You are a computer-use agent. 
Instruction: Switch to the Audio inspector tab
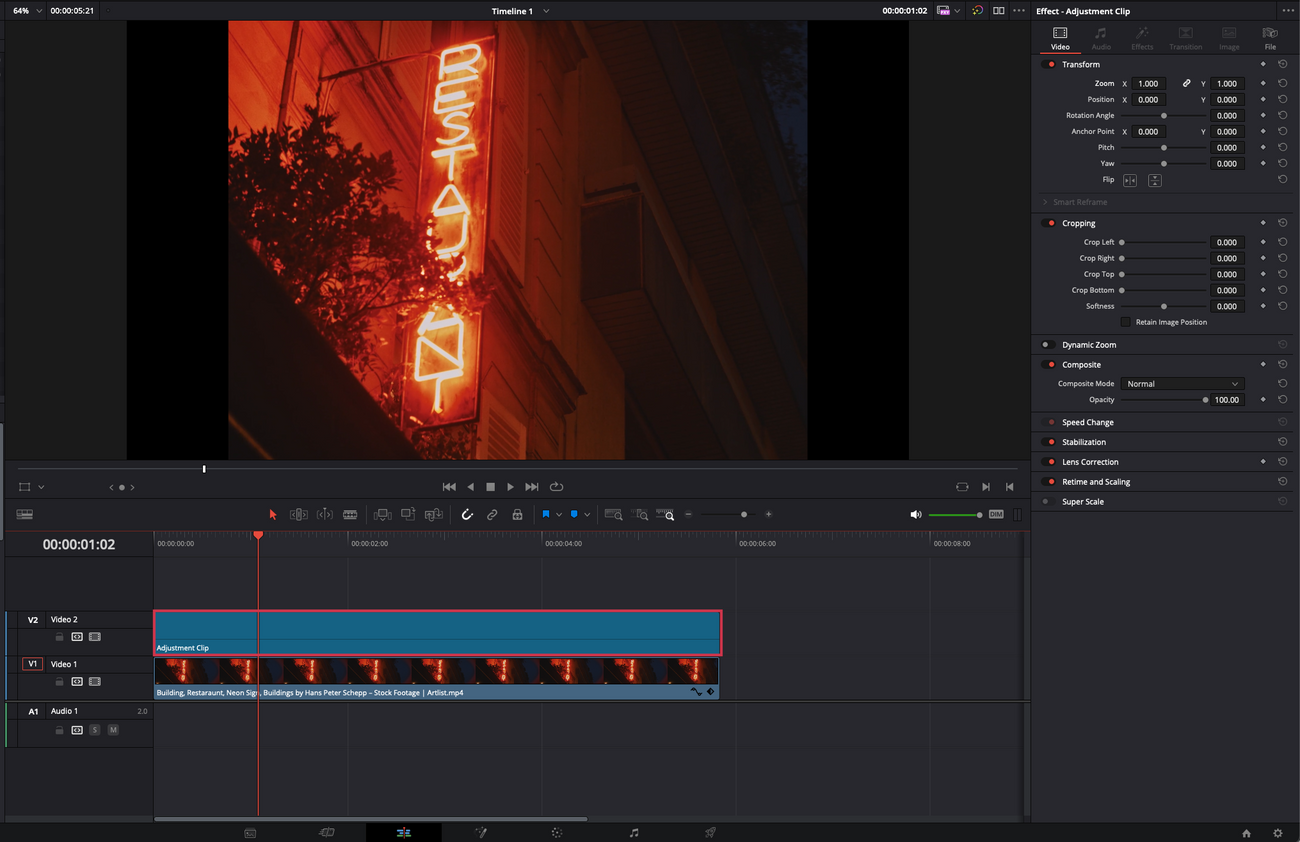1101,38
